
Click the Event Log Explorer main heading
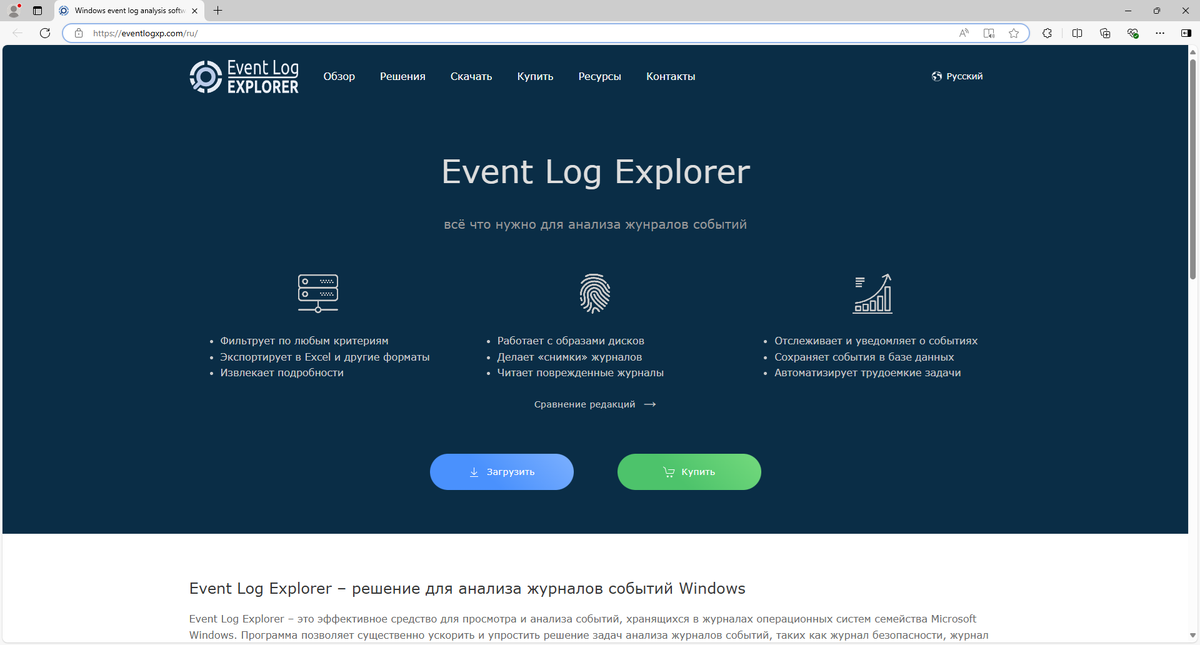tap(595, 172)
